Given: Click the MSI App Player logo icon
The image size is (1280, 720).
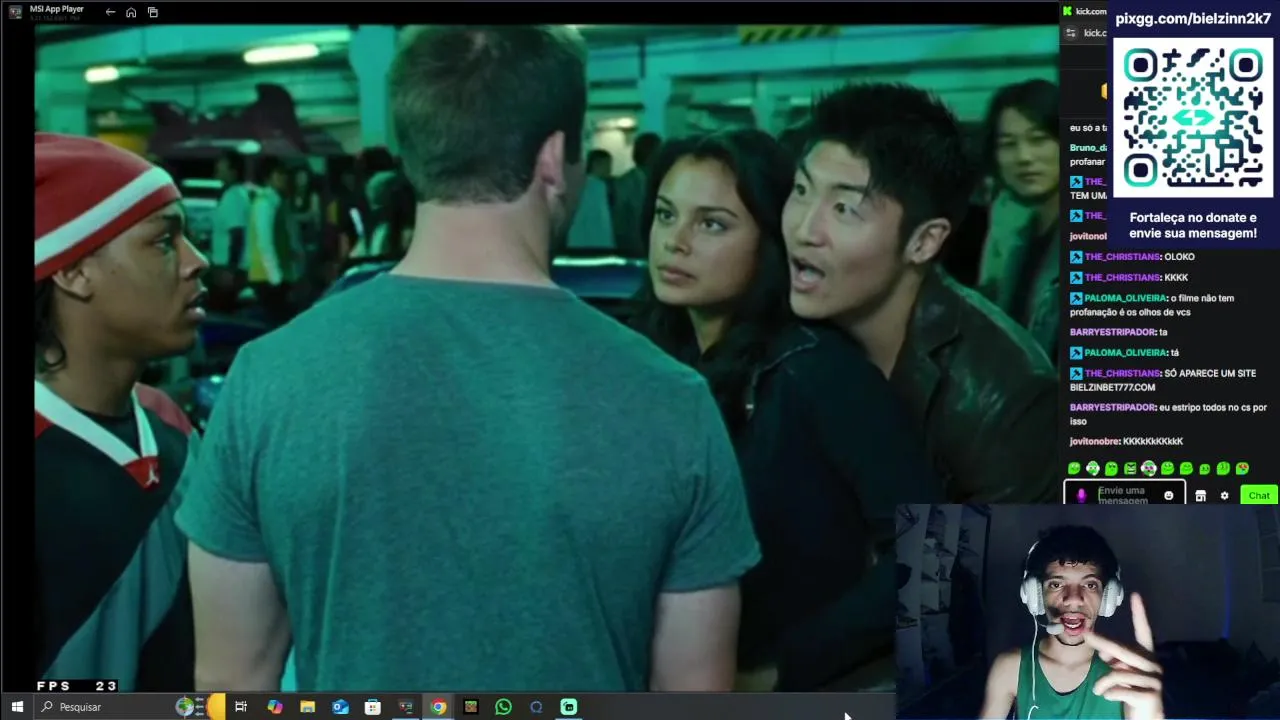Looking at the screenshot, I should click(16, 12).
